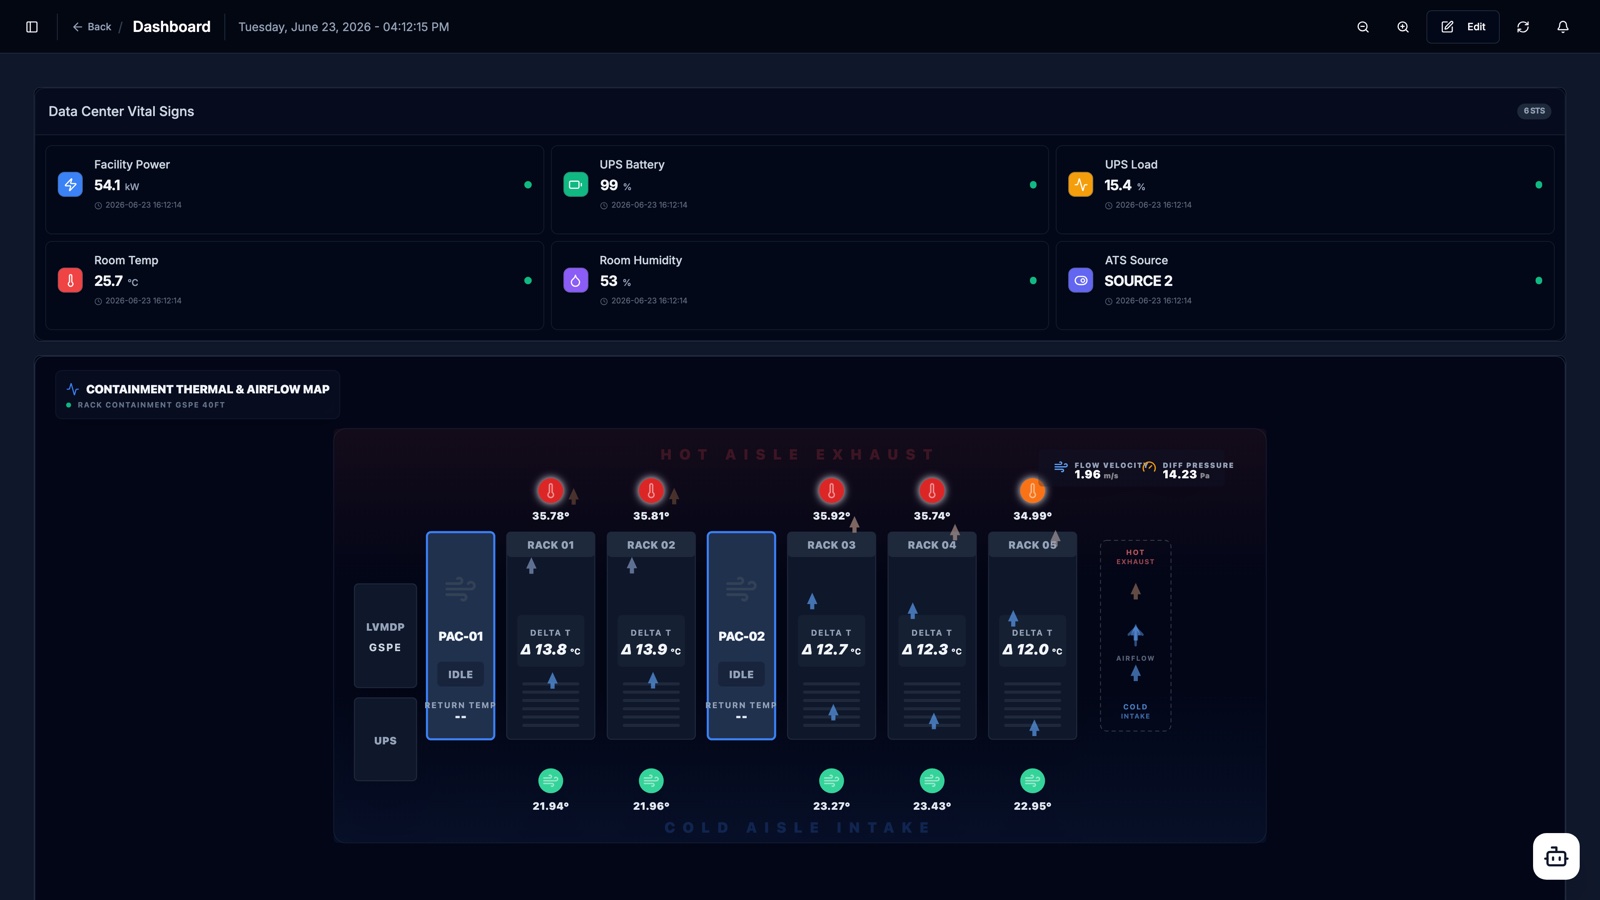Click ATS Source SOURCE 2 value
1600x900 pixels.
pyautogui.click(x=1139, y=282)
